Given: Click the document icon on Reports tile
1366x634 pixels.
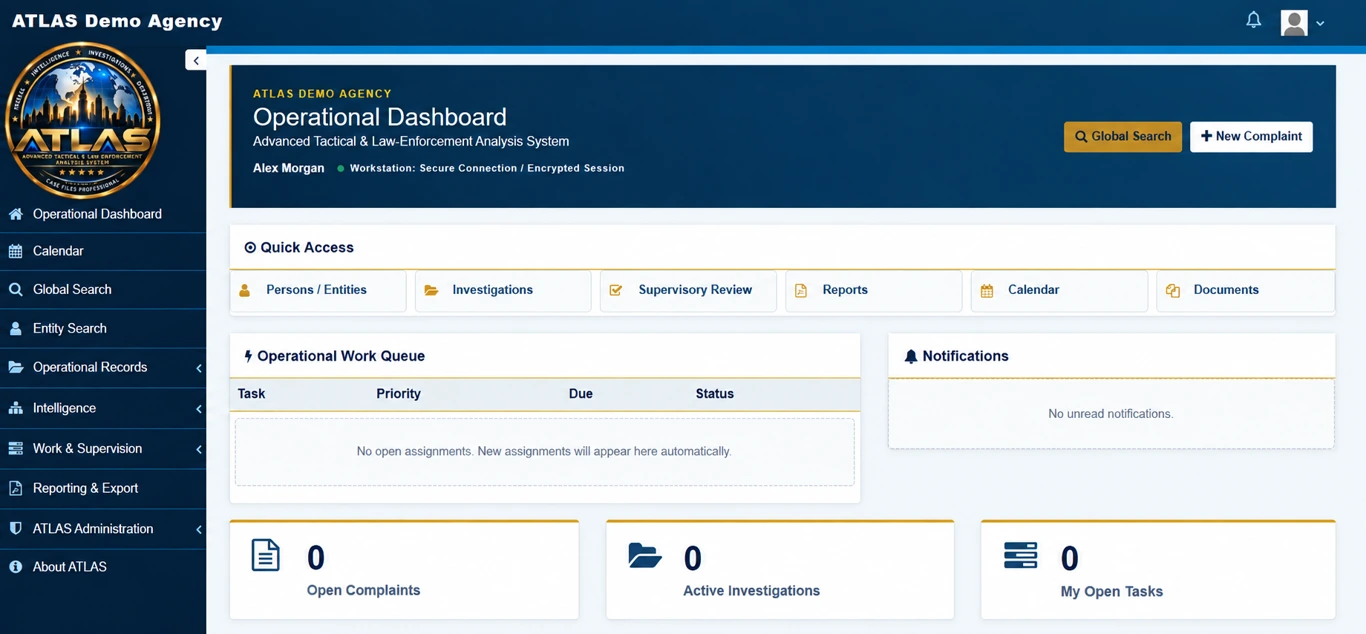Looking at the screenshot, I should point(801,291).
